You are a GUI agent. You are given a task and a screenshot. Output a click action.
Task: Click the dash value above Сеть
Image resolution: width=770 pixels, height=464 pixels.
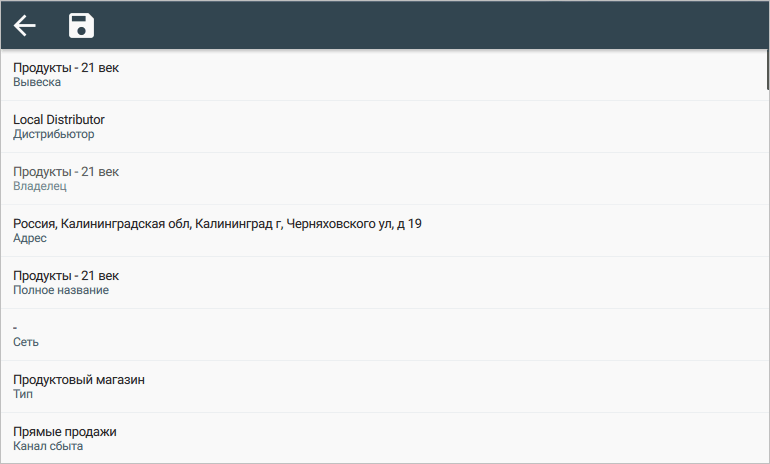click(16, 328)
